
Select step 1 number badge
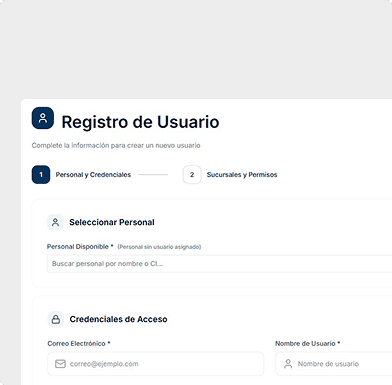(41, 175)
